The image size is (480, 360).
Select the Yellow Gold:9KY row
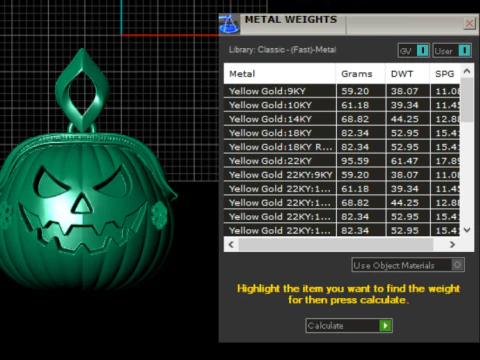(342, 91)
